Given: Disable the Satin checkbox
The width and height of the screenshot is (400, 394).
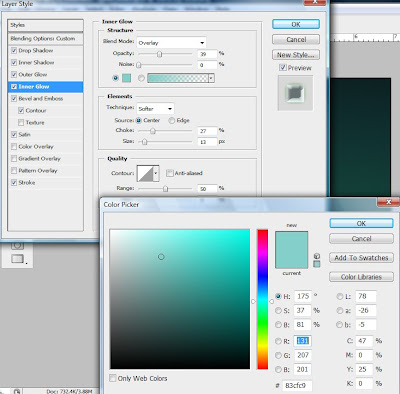Looking at the screenshot, I should pos(14,135).
